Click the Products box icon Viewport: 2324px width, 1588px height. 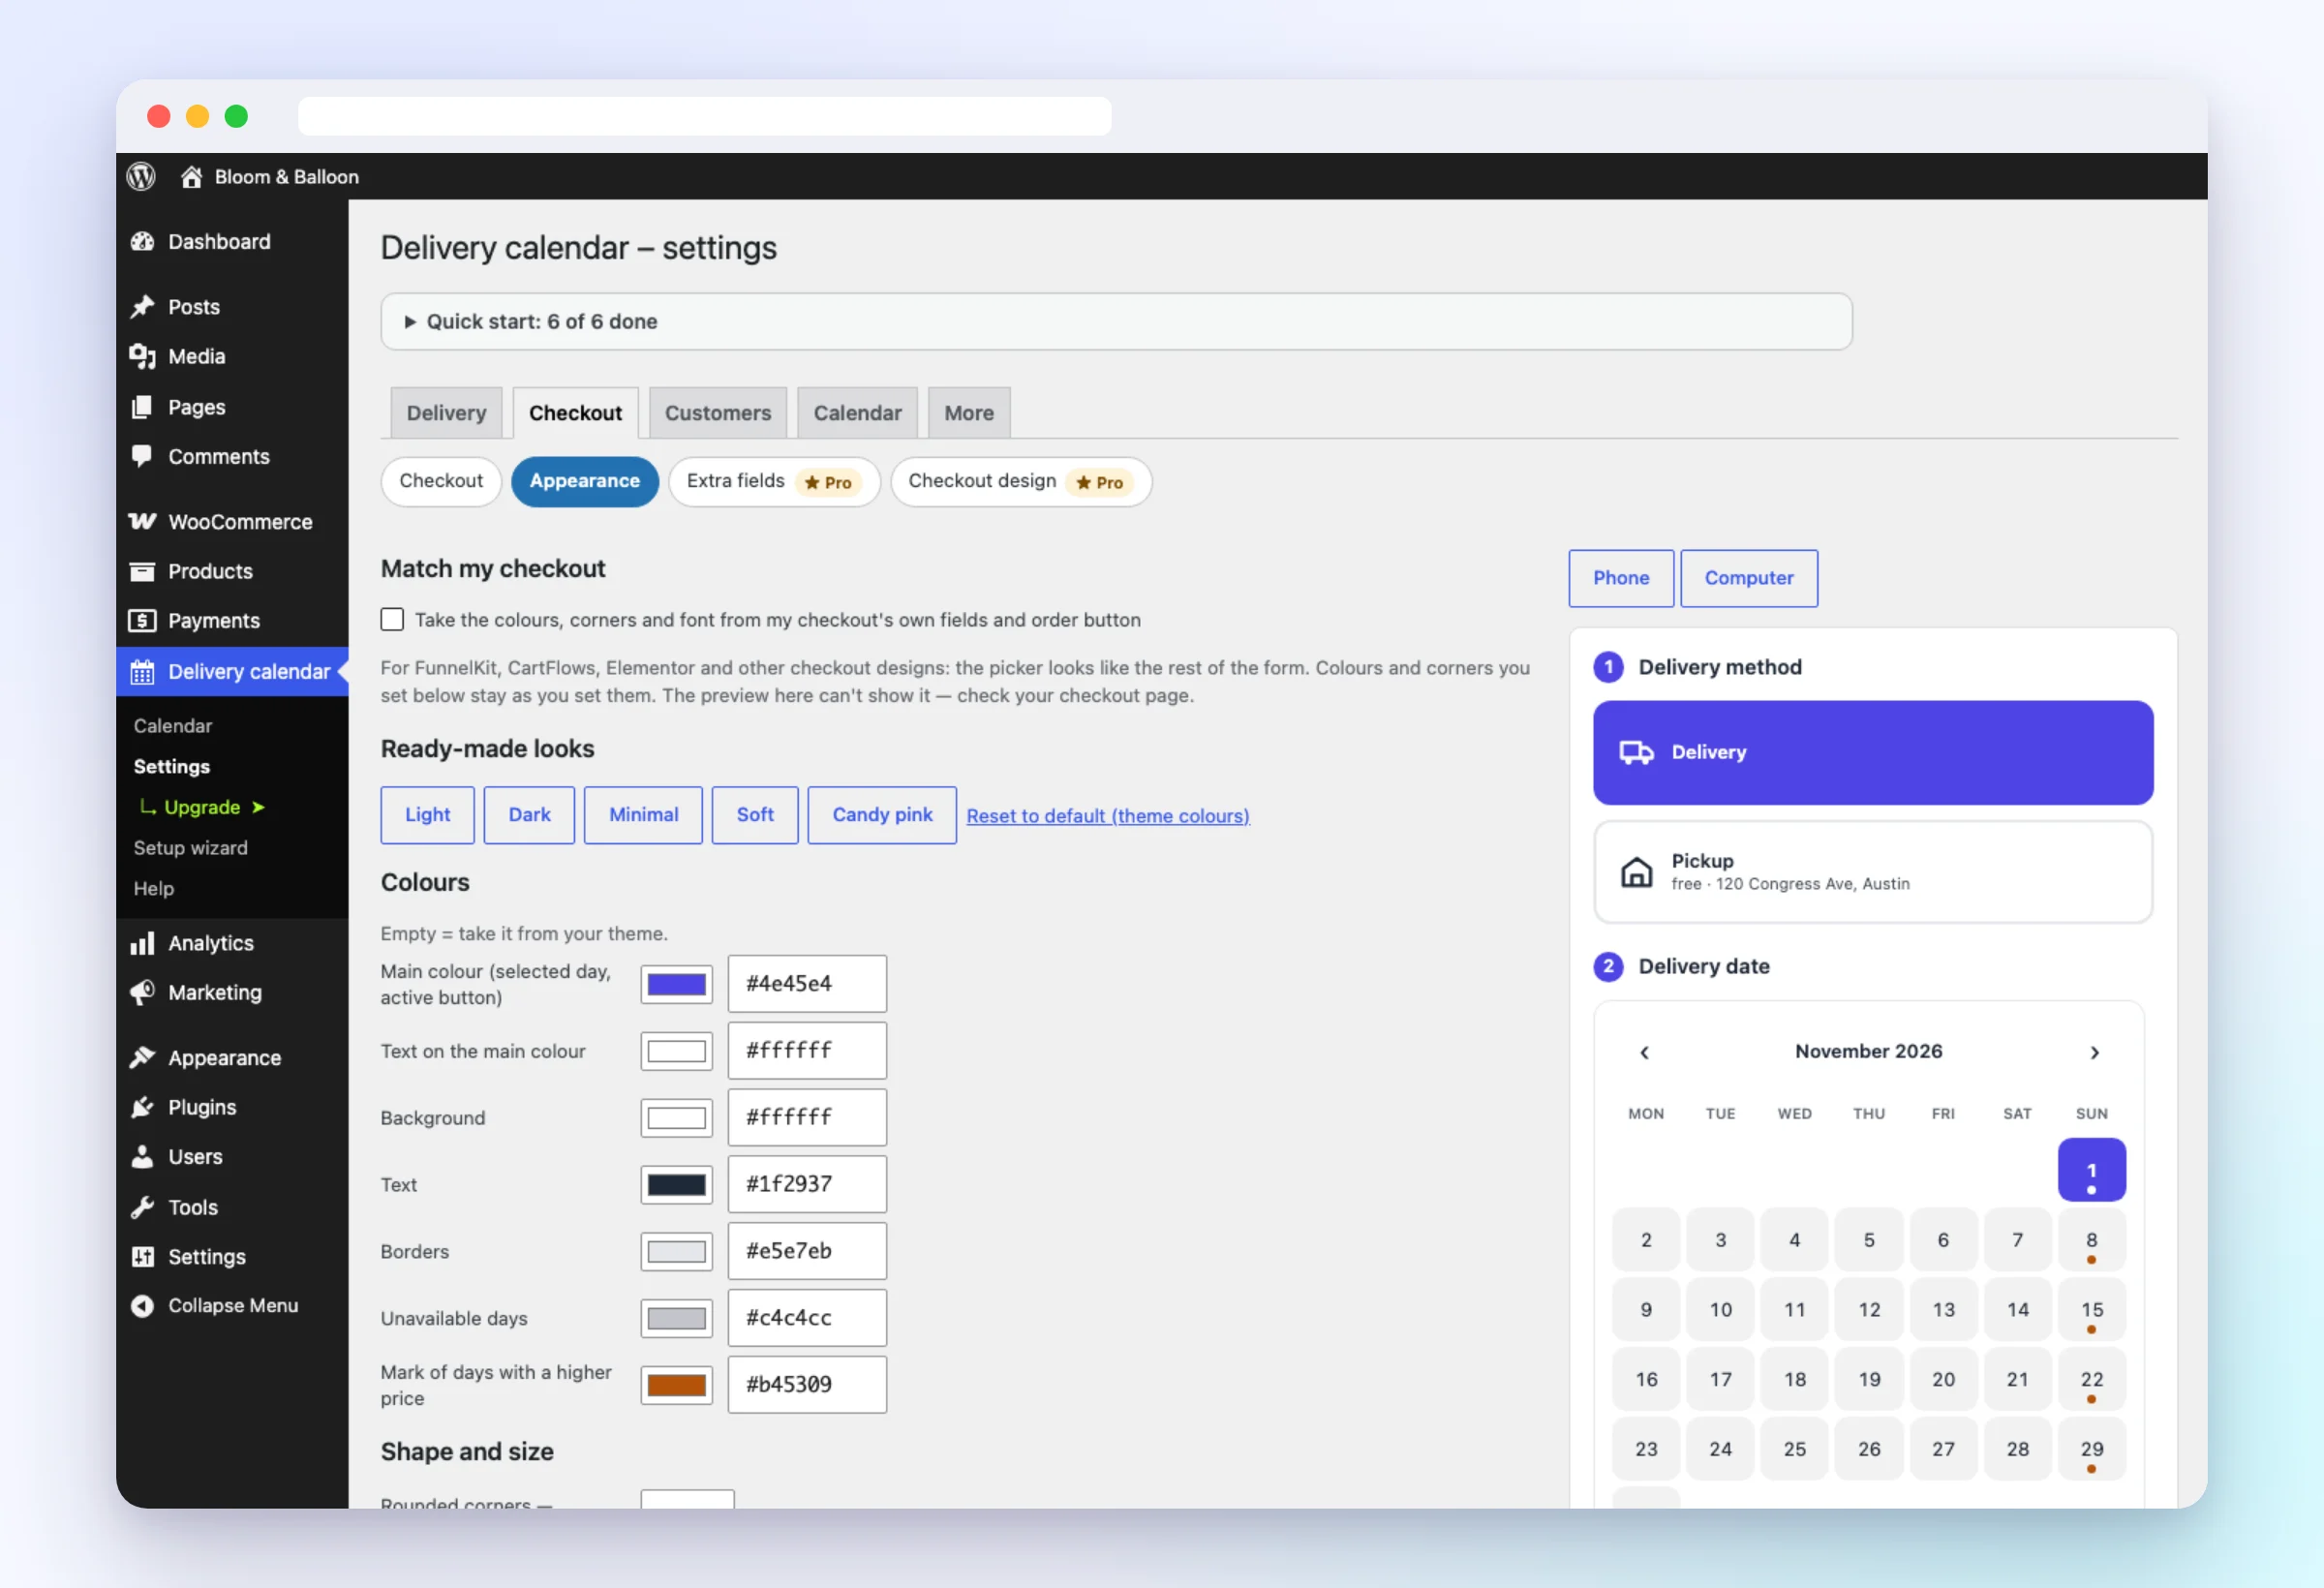tap(142, 571)
